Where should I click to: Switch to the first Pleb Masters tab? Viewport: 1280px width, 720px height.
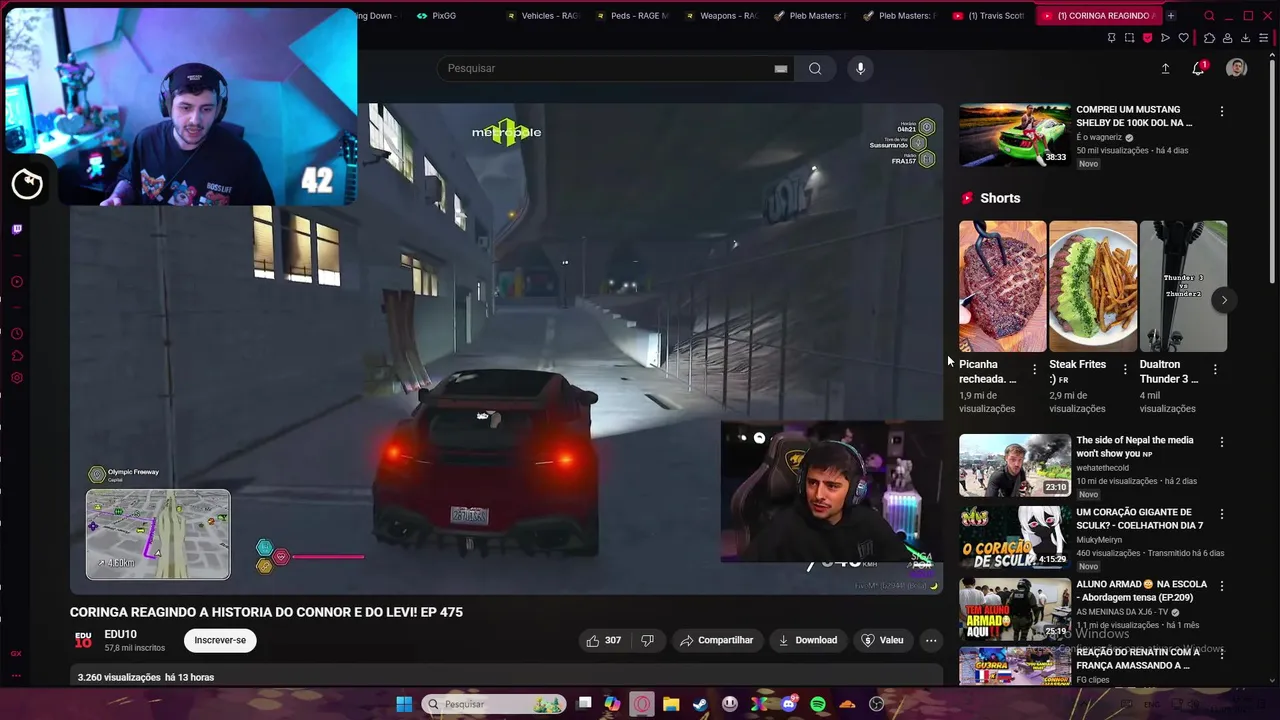(x=810, y=16)
